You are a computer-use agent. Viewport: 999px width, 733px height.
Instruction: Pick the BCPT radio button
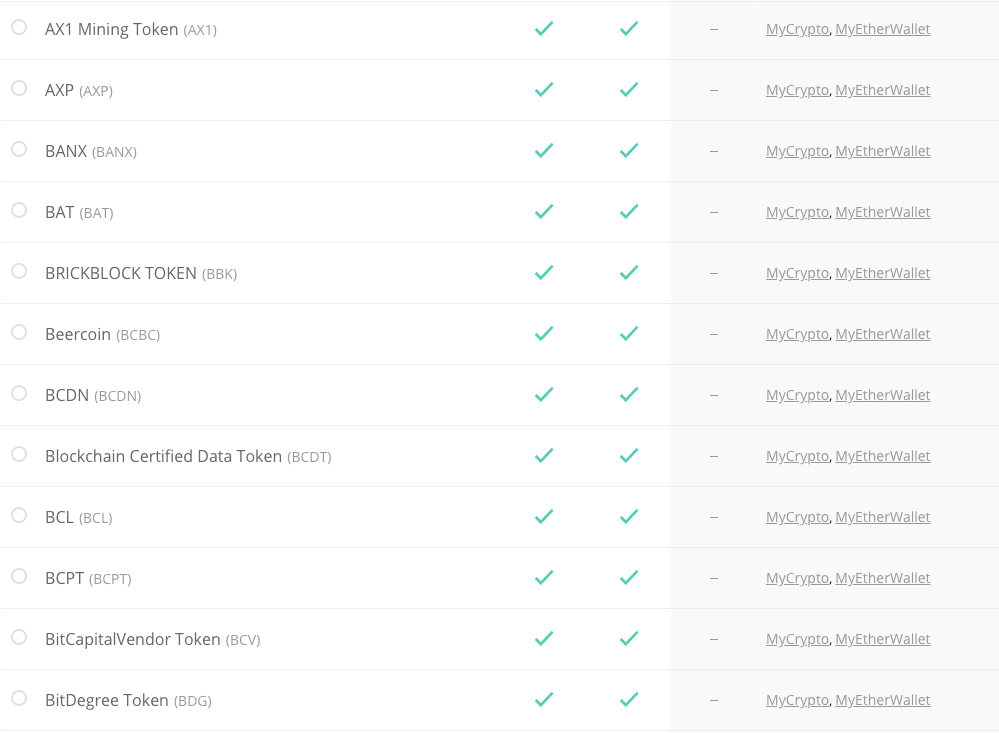pyautogui.click(x=19, y=576)
